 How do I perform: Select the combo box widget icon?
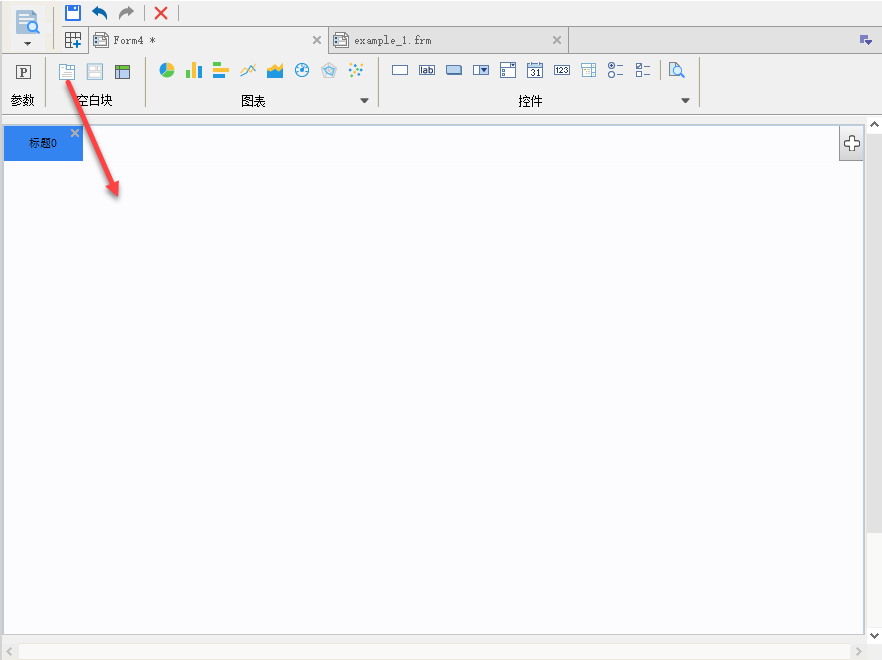pyautogui.click(x=481, y=70)
